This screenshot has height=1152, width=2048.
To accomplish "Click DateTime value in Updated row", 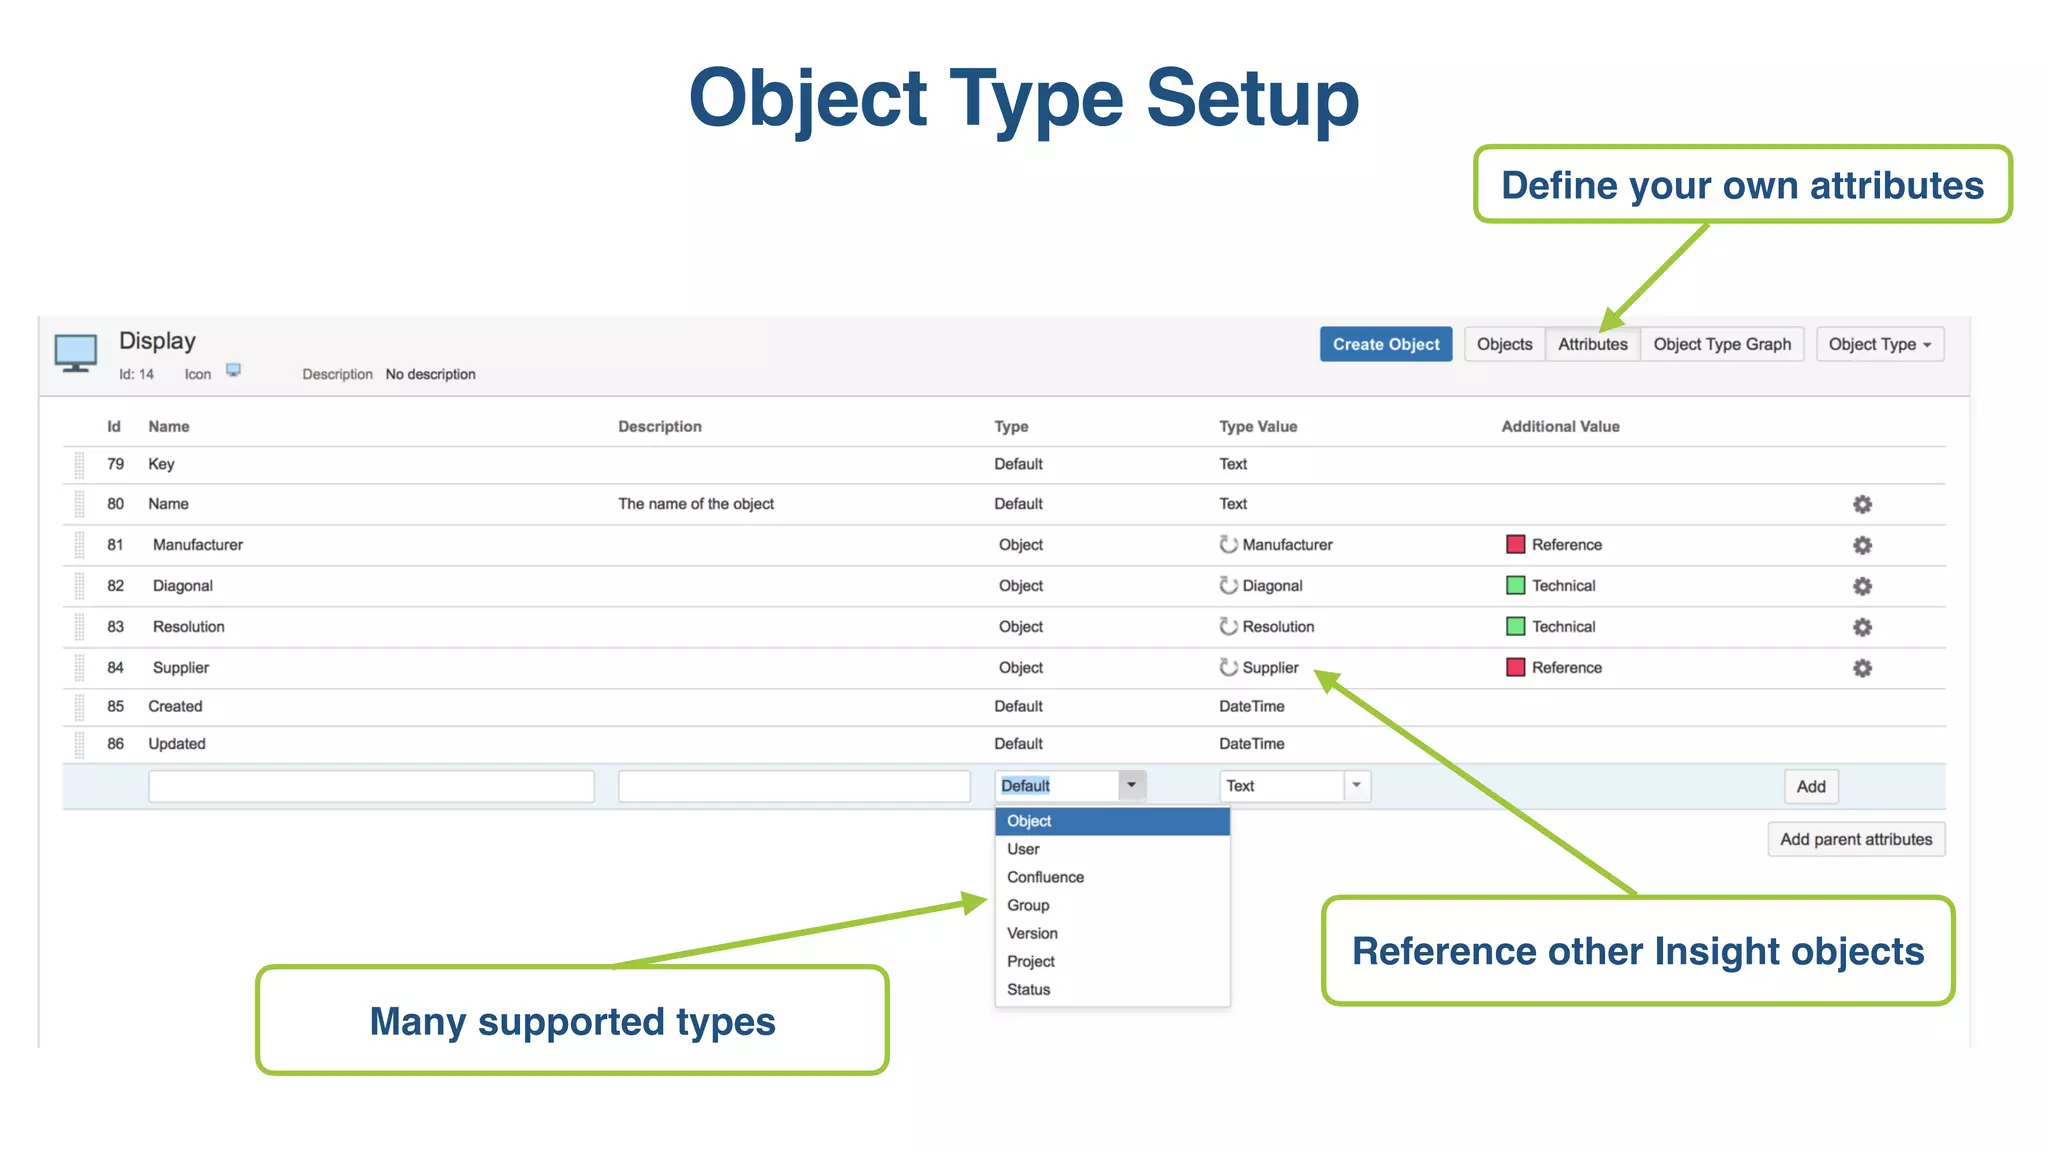I will tap(1252, 744).
